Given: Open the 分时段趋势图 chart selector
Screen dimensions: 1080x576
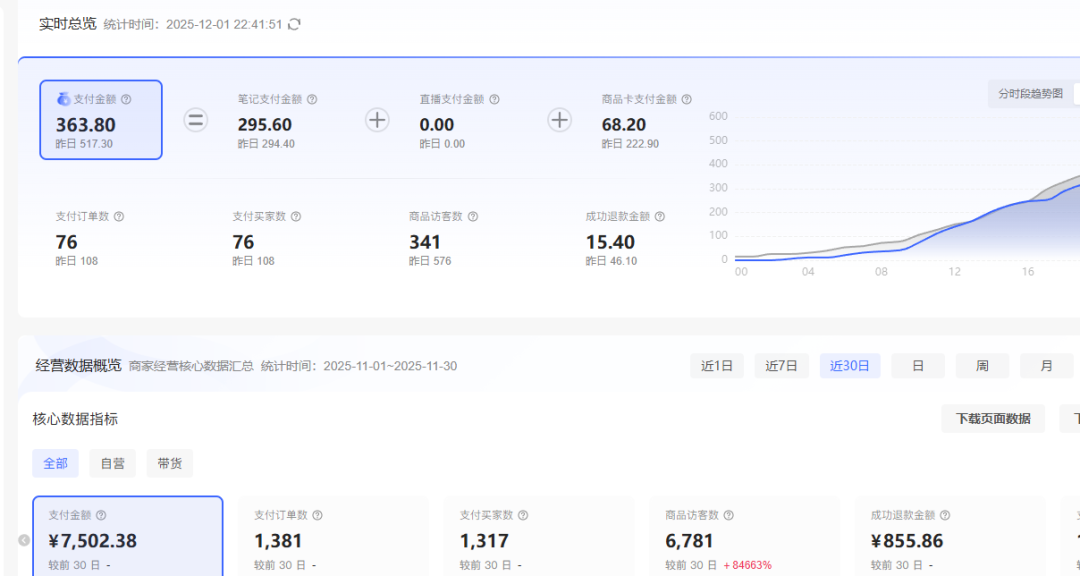Looking at the screenshot, I should coord(1030,94).
